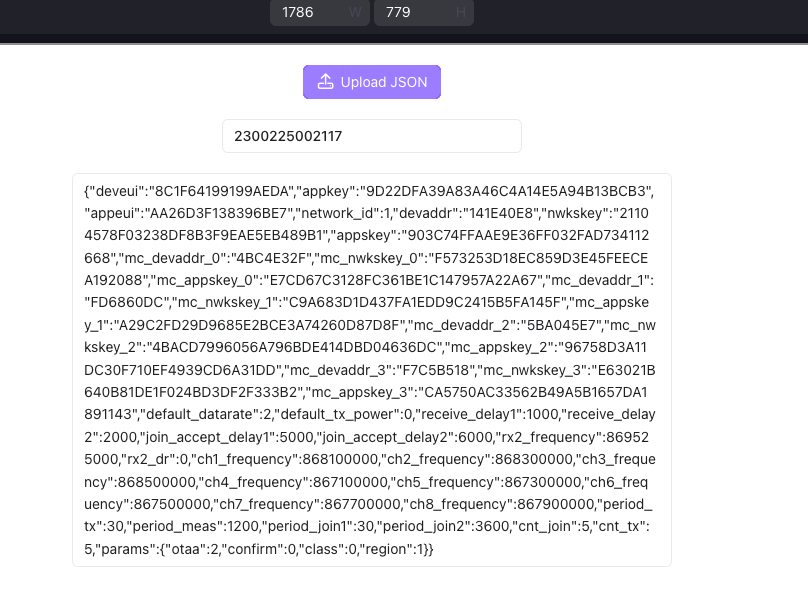Place cursor on the "deveui" key

pyautogui.click(x=116, y=191)
